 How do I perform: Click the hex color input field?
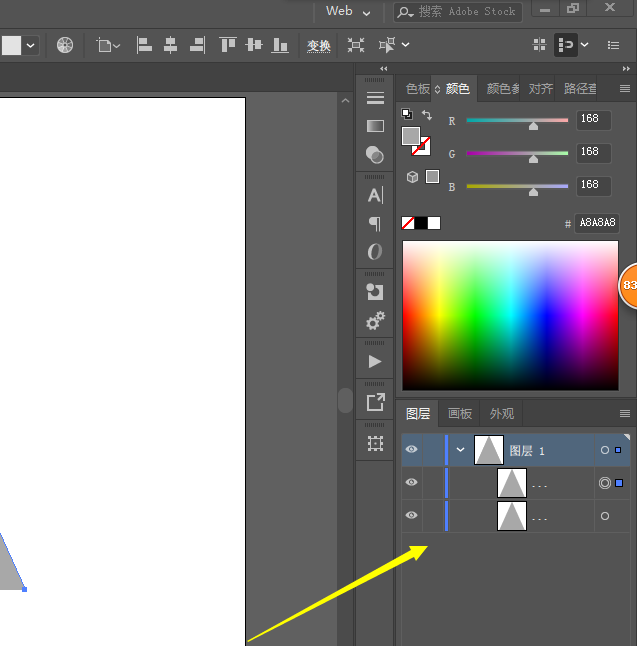coord(597,223)
